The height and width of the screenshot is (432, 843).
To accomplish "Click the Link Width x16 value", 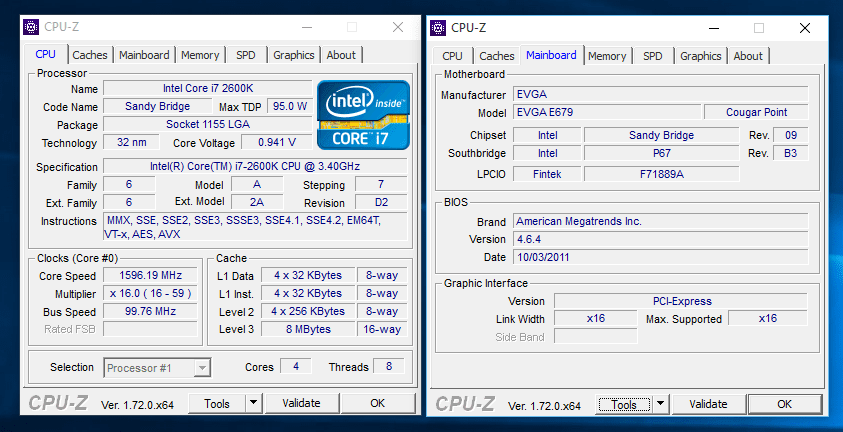I will (596, 319).
